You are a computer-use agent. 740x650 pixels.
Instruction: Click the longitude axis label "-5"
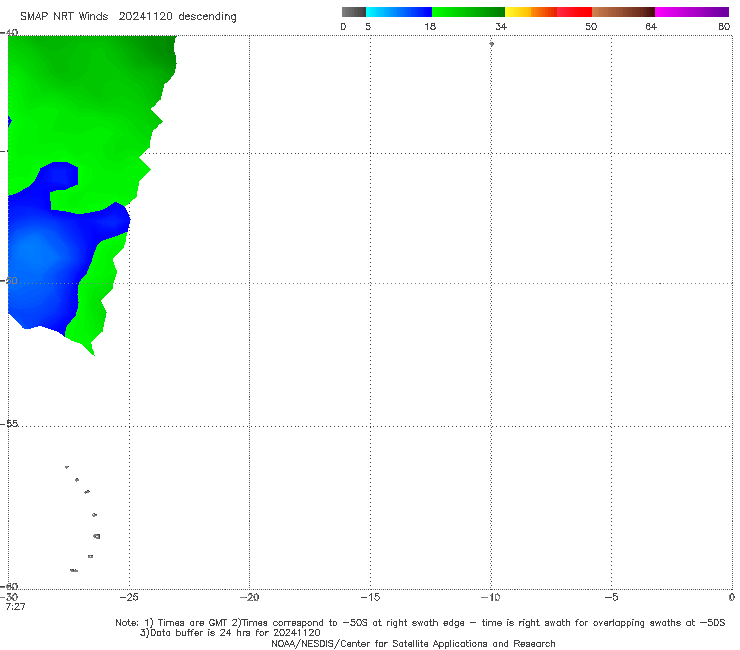click(x=611, y=597)
